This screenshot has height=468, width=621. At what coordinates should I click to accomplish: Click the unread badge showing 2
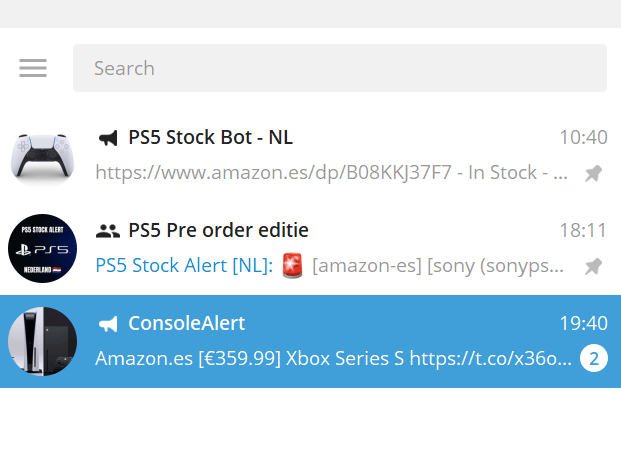(593, 359)
